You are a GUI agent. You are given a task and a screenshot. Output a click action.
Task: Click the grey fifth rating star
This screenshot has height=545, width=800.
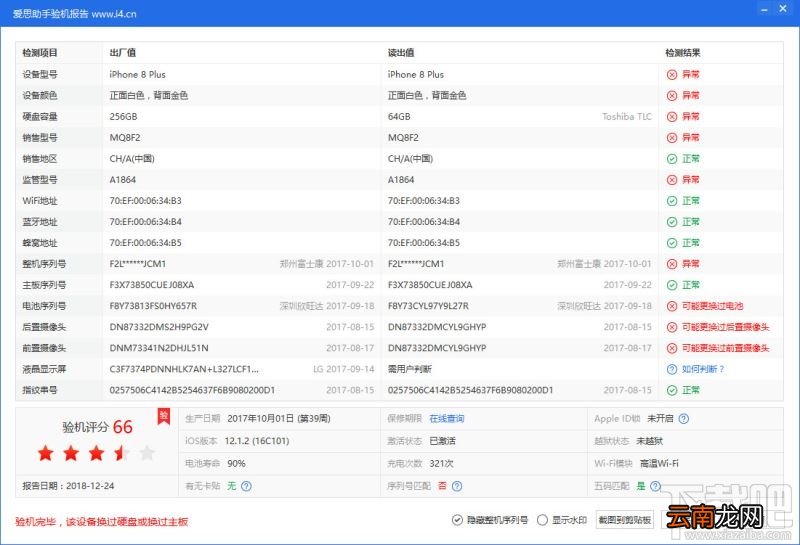pos(147,453)
